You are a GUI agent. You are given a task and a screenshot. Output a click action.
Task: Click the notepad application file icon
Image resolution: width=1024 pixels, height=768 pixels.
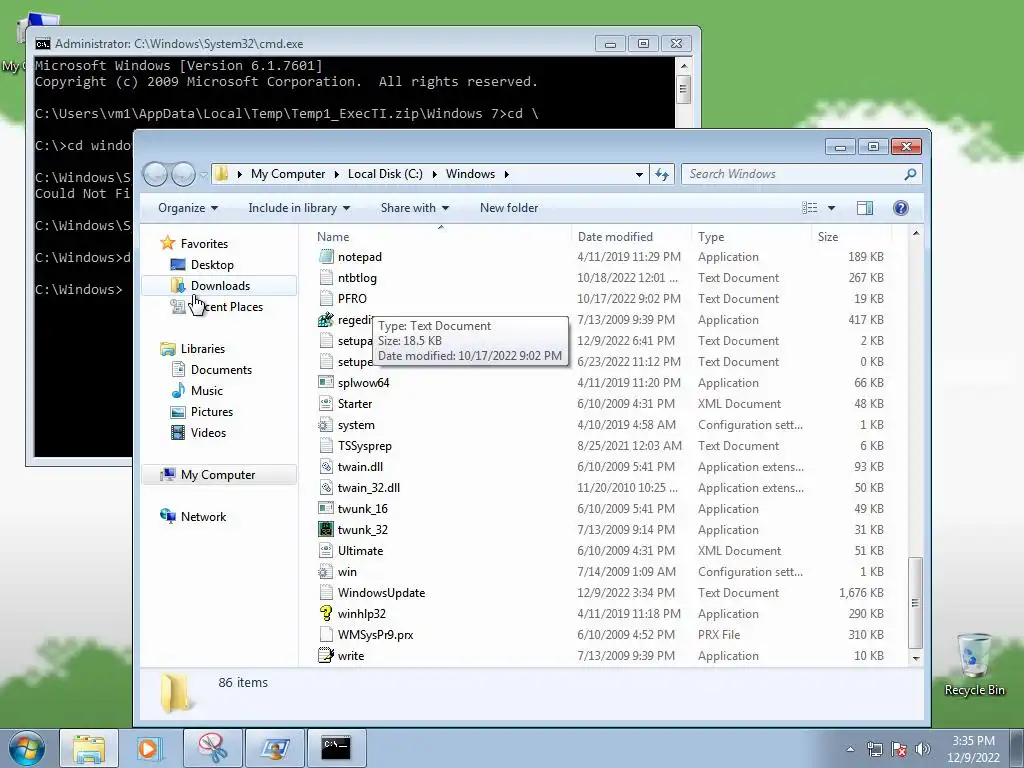click(x=325, y=257)
